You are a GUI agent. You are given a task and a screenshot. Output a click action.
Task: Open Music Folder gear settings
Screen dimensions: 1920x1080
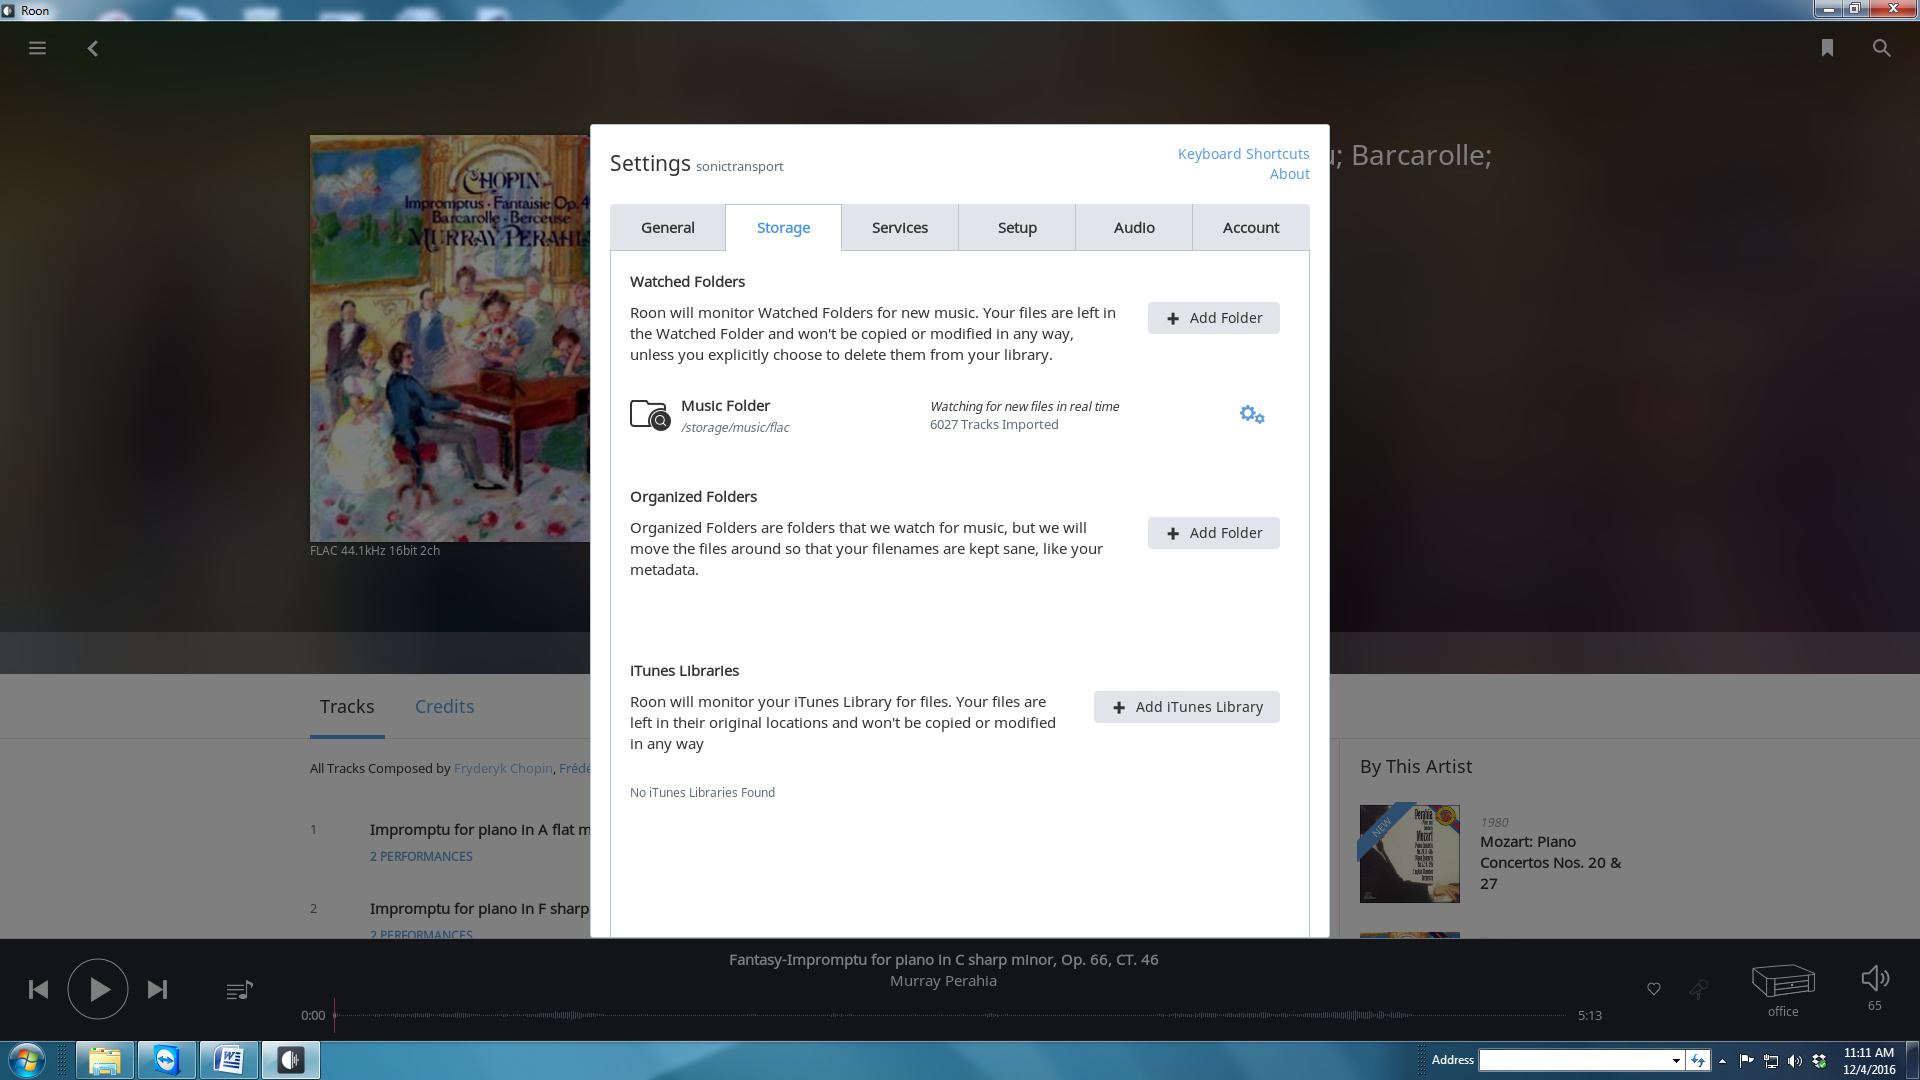1252,414
